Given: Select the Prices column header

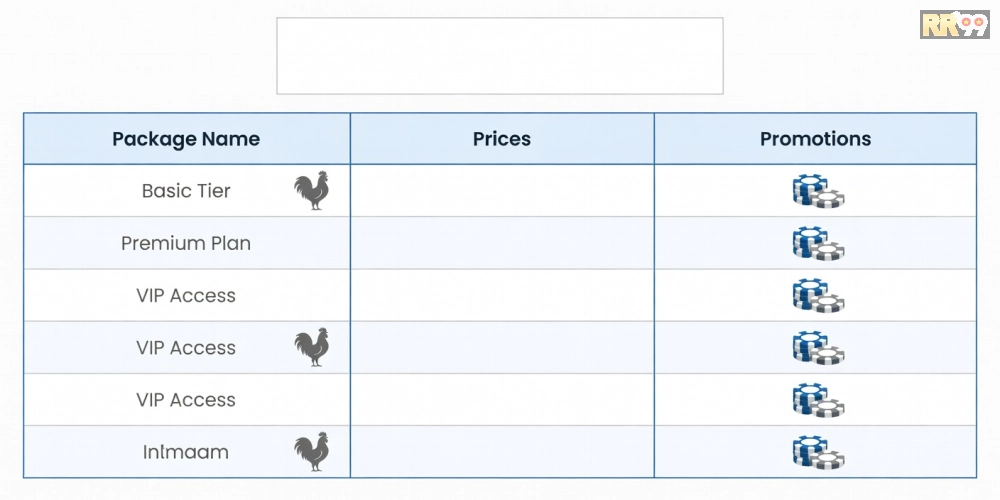Looking at the screenshot, I should click(x=502, y=139).
